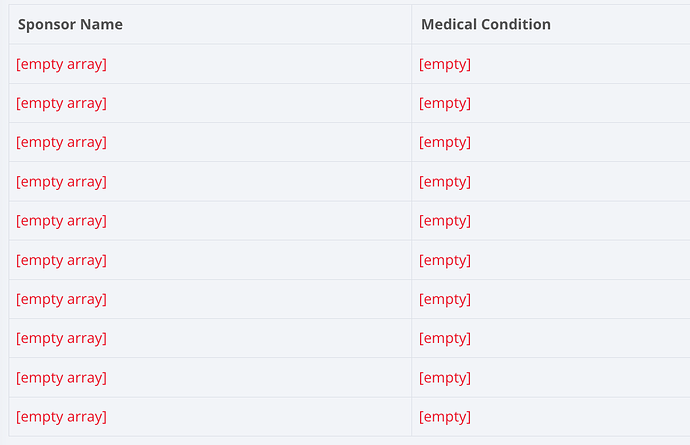Select last row's Sponsor Name cell

(62, 416)
